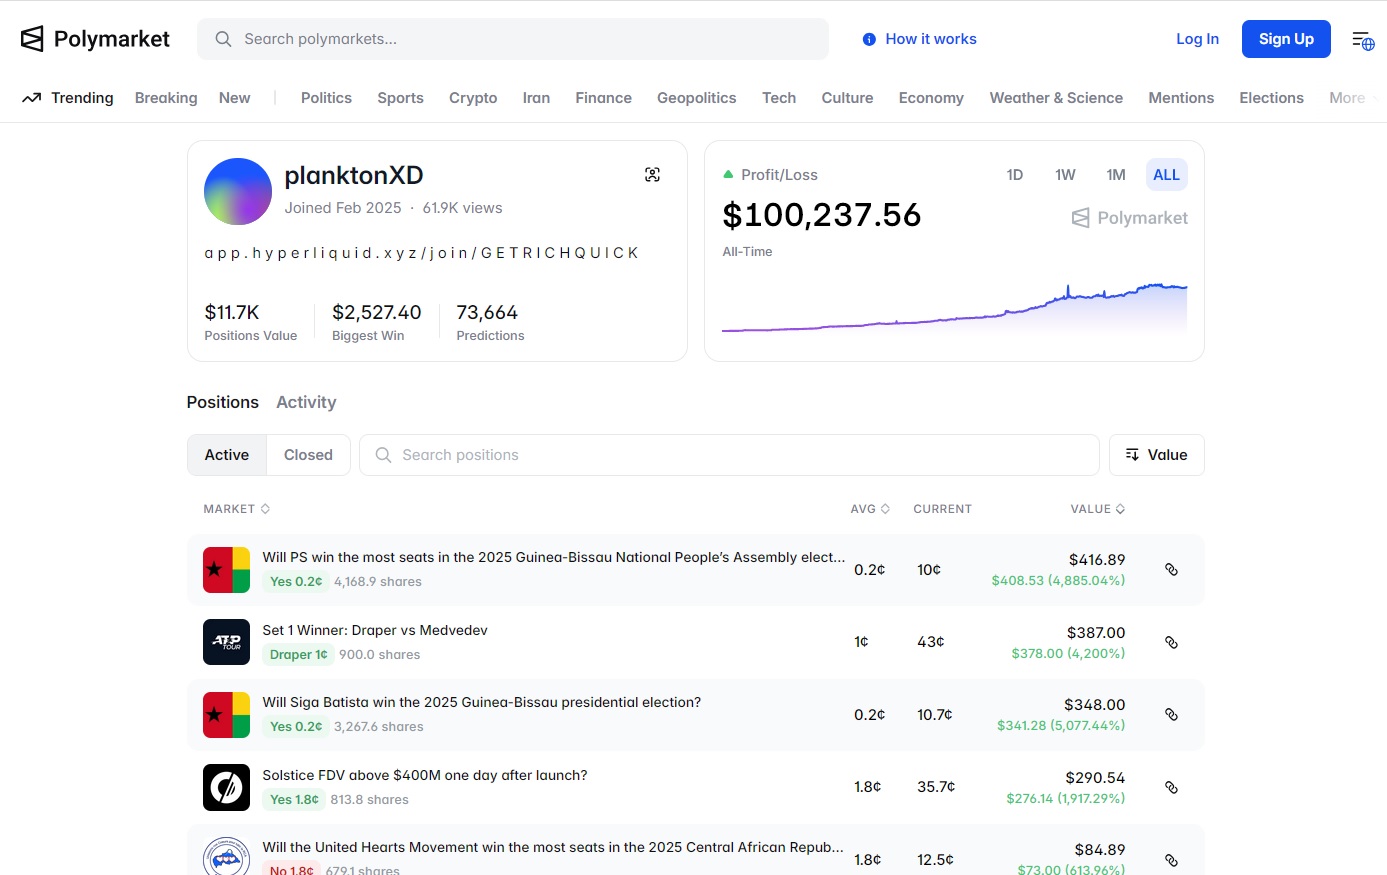
Task: Go to the Crypto category
Action: pos(473,98)
